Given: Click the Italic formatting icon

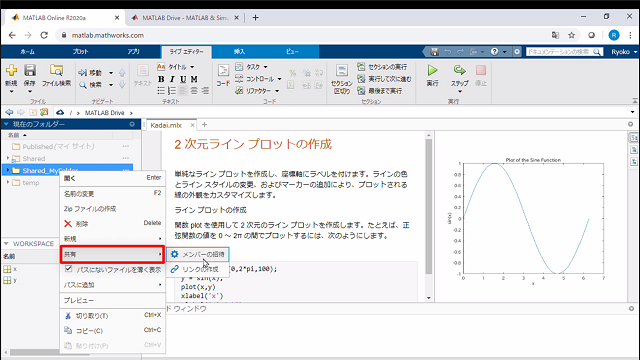Looking at the screenshot, I should [x=172, y=79].
